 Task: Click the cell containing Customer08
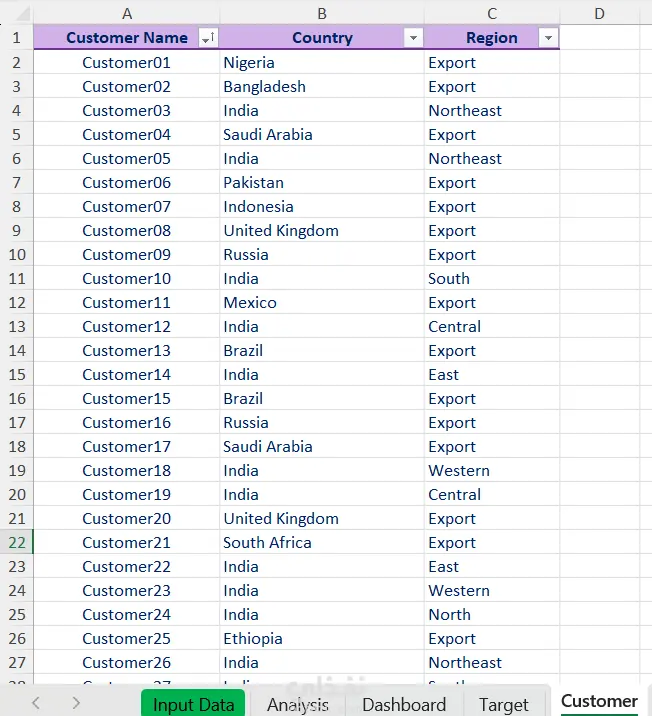(127, 230)
